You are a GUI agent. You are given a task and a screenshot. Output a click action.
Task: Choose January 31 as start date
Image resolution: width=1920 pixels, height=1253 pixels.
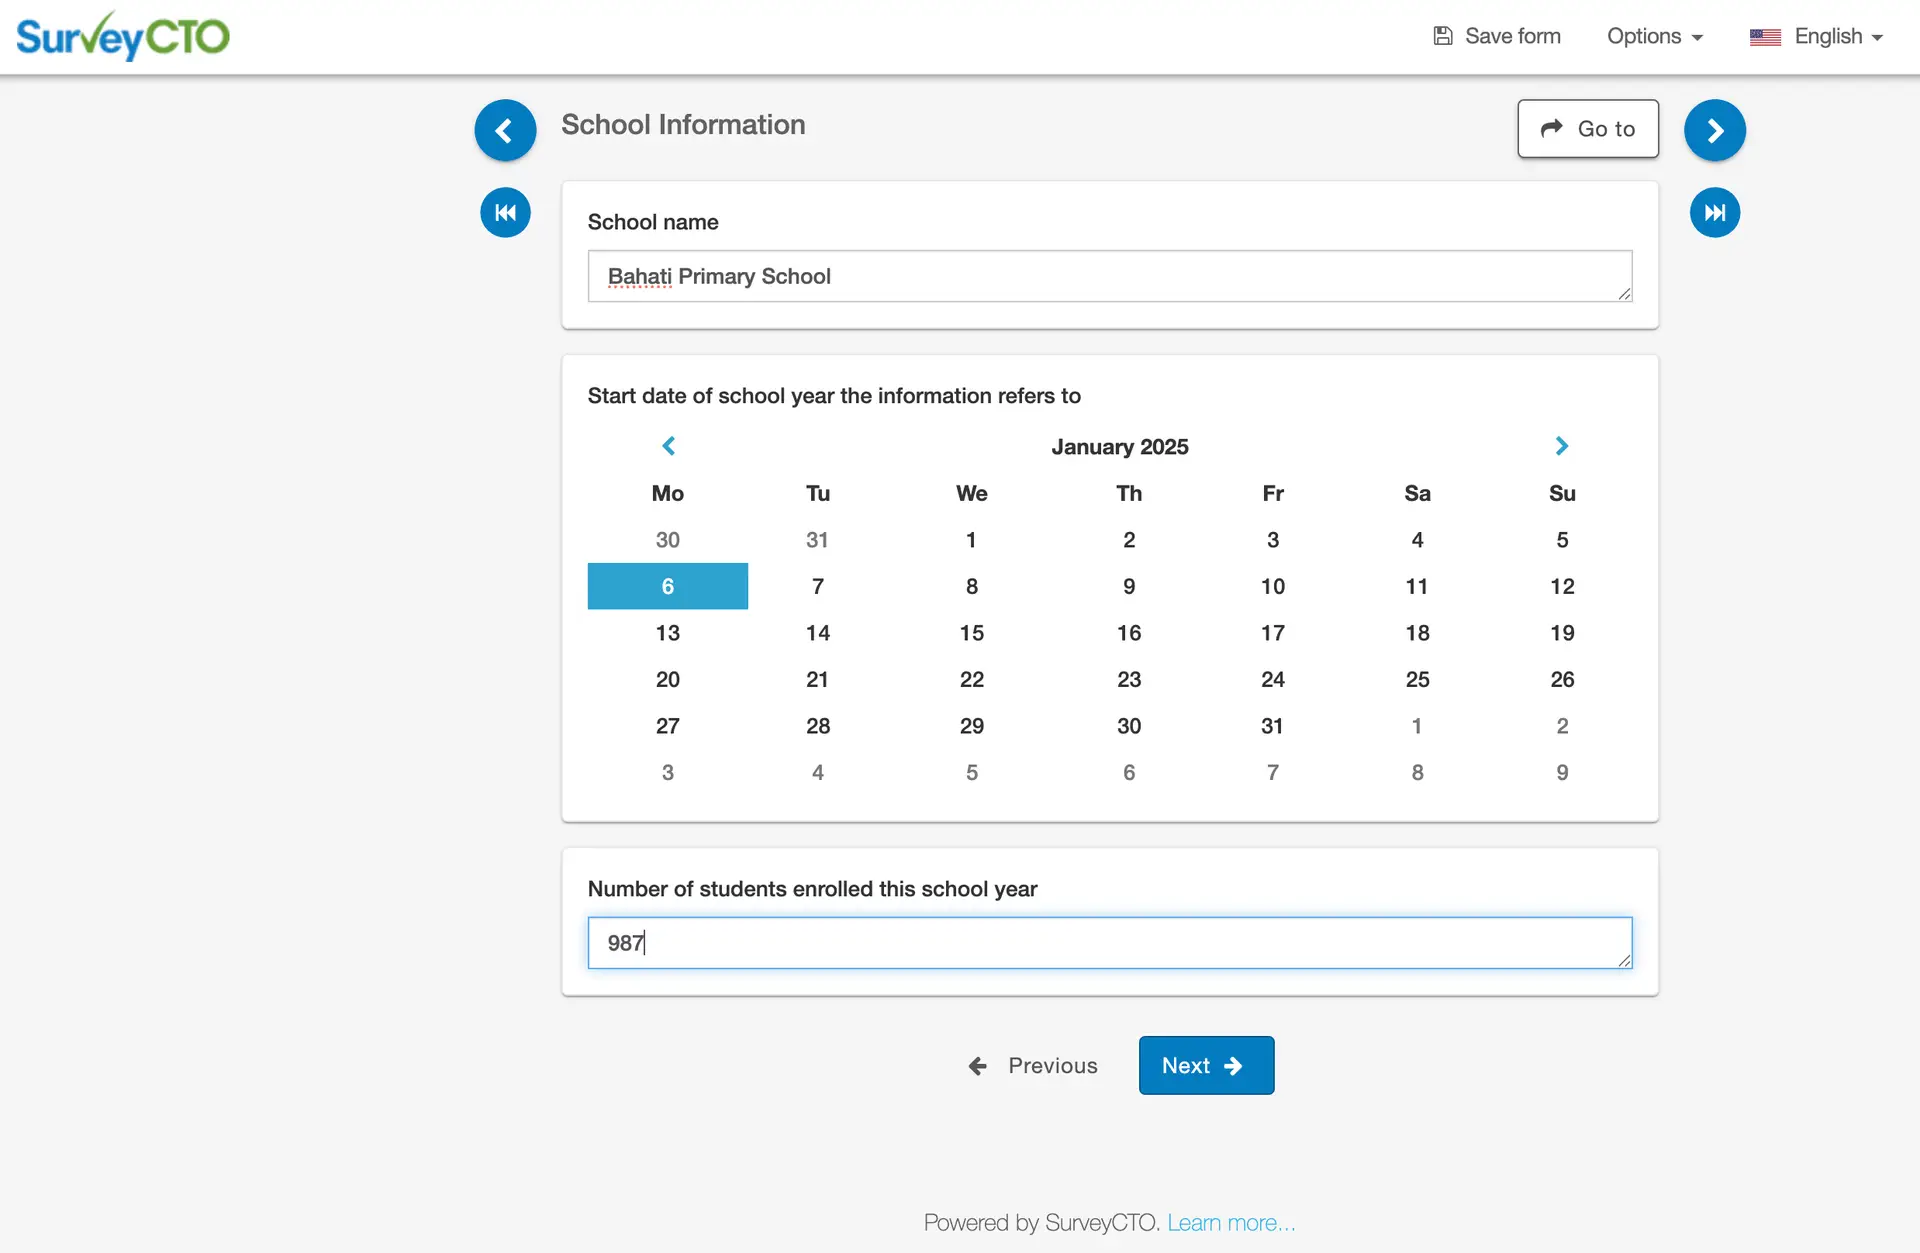pyautogui.click(x=1272, y=726)
